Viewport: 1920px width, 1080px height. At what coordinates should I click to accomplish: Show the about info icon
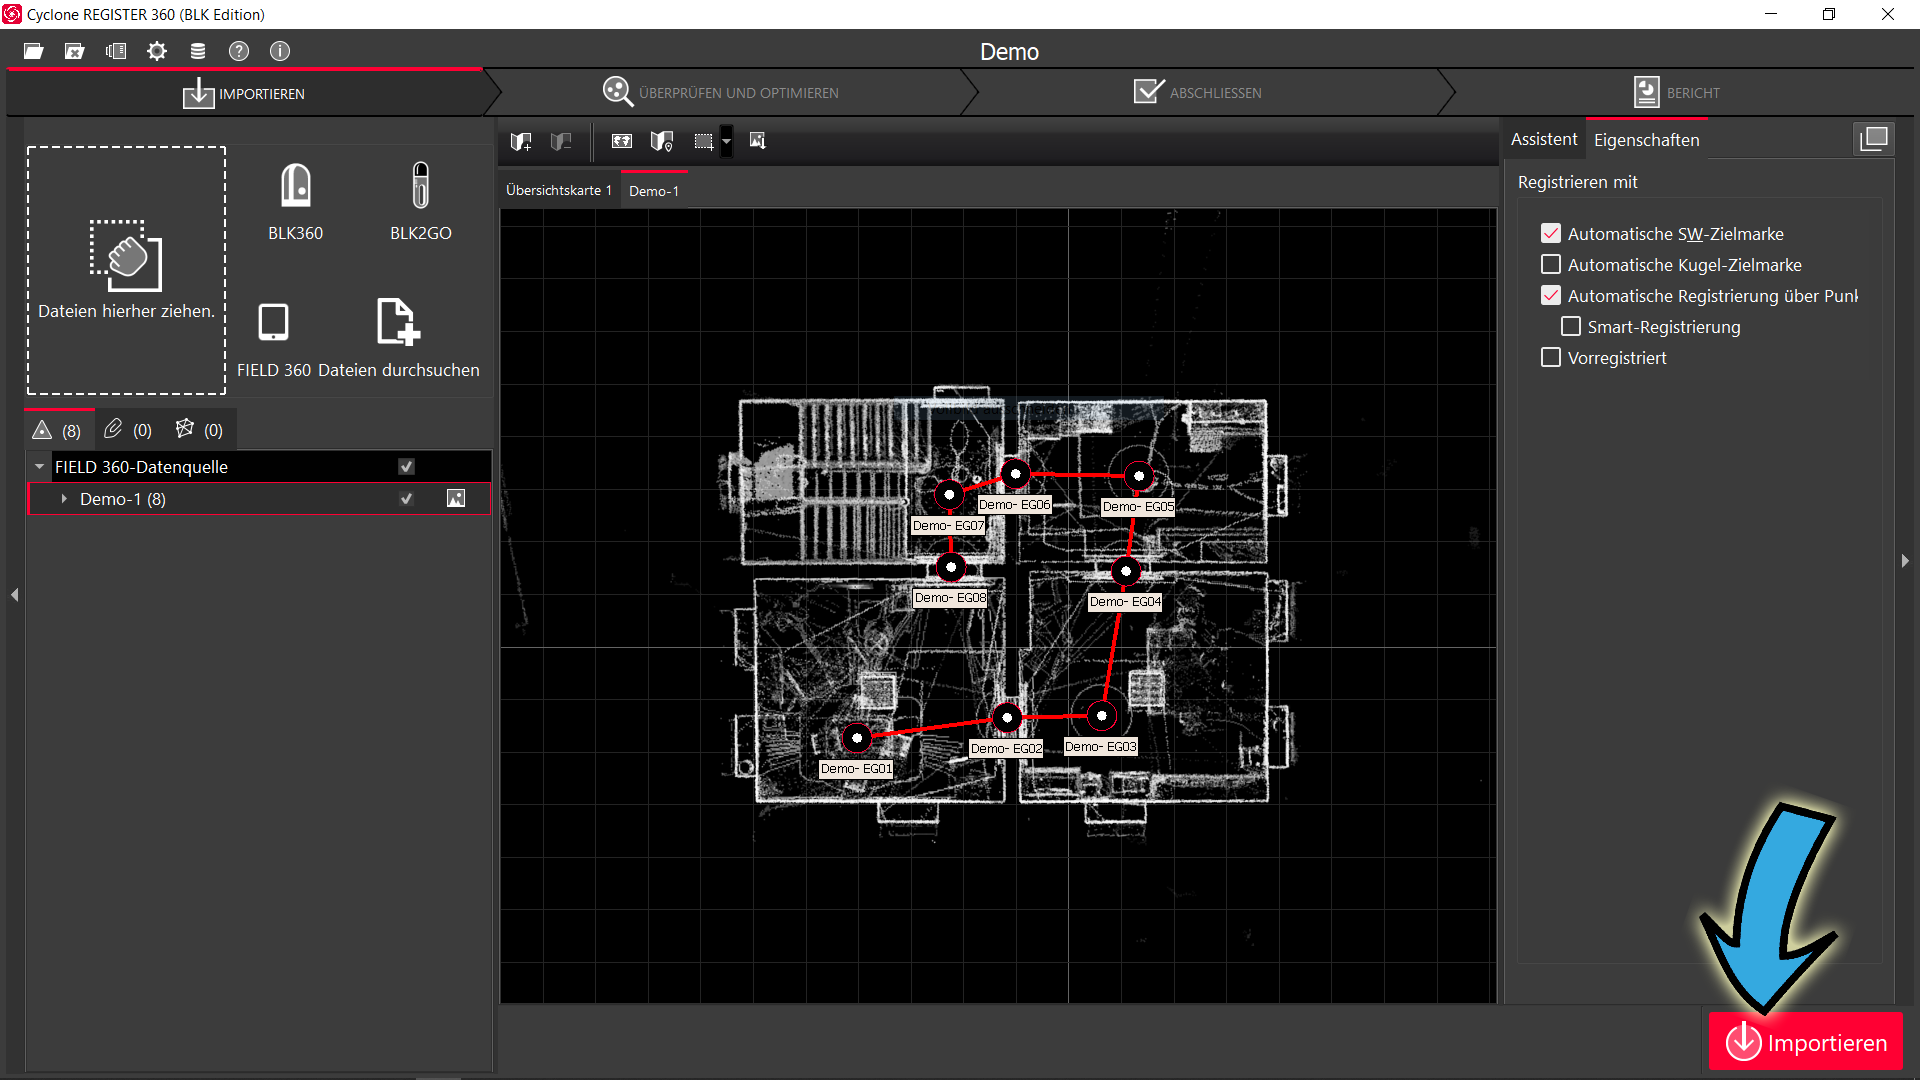point(280,51)
